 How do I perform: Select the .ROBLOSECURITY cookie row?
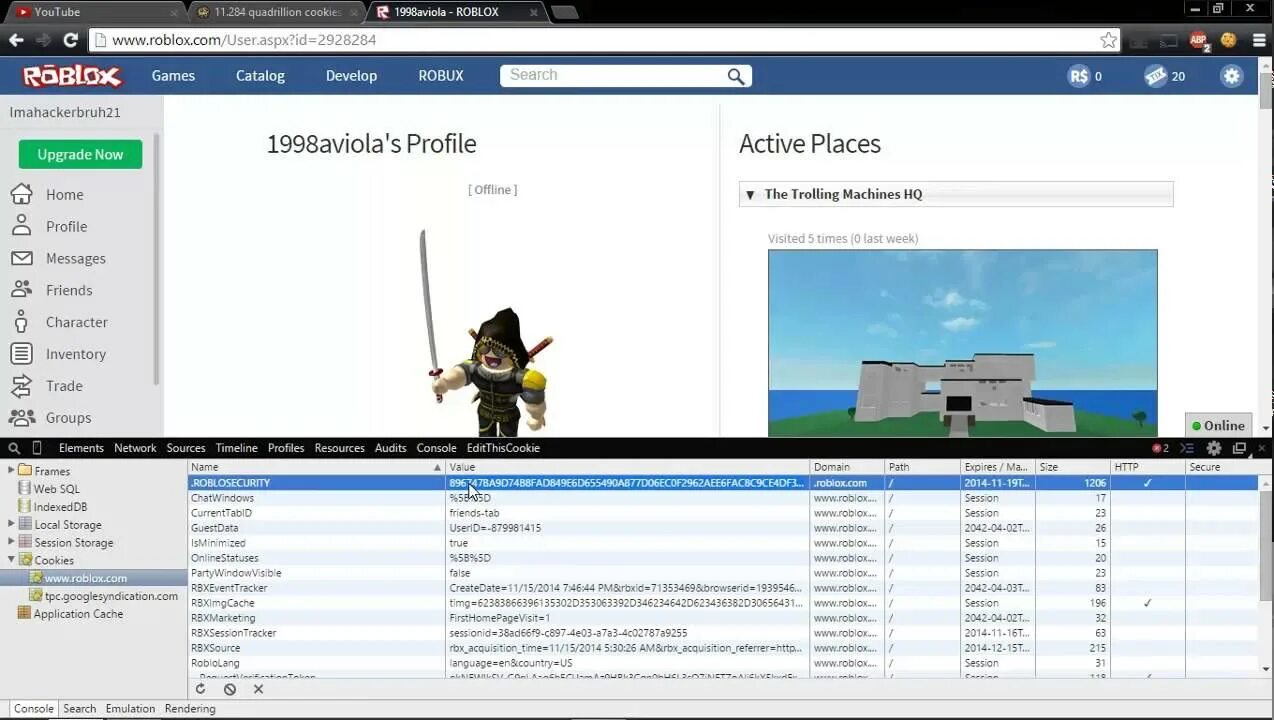click(x=723, y=483)
